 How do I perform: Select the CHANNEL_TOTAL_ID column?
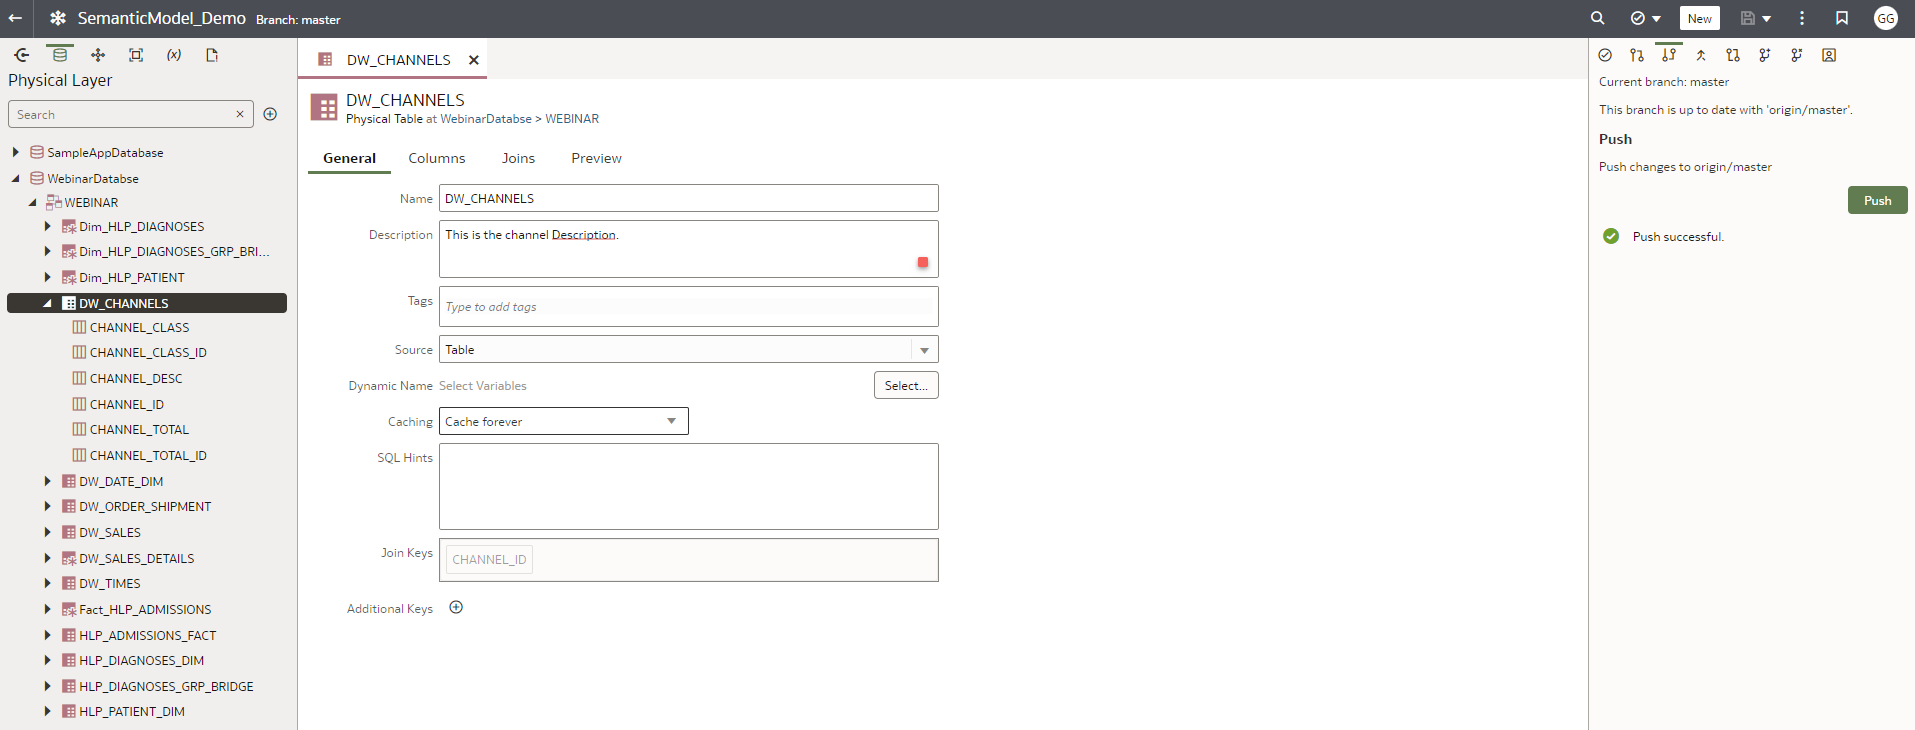[148, 455]
